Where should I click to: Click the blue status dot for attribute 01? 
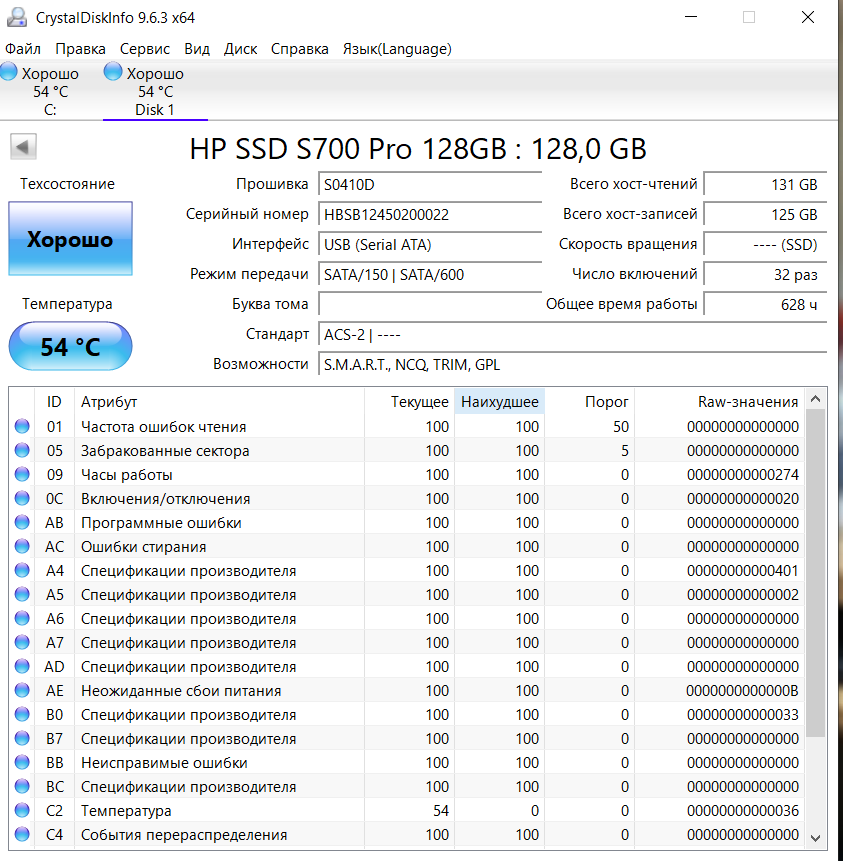(22, 426)
